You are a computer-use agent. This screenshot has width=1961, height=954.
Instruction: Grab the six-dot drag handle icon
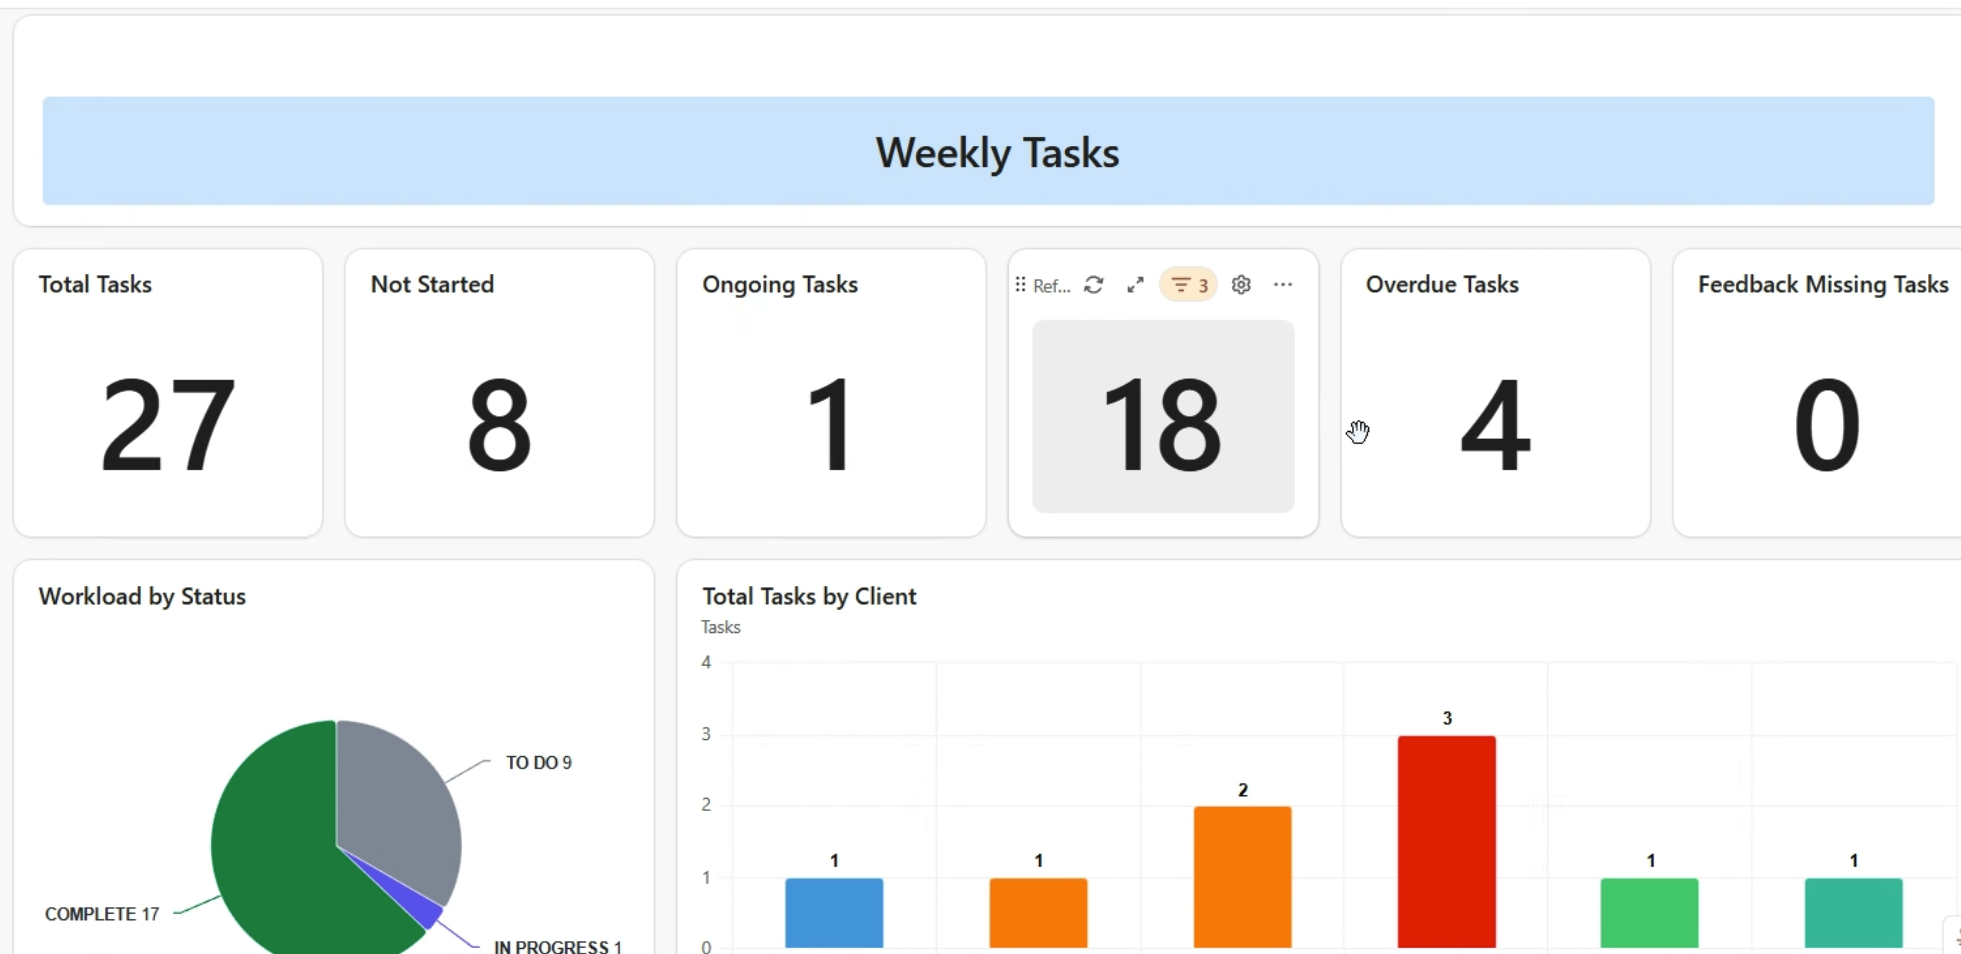click(1020, 285)
